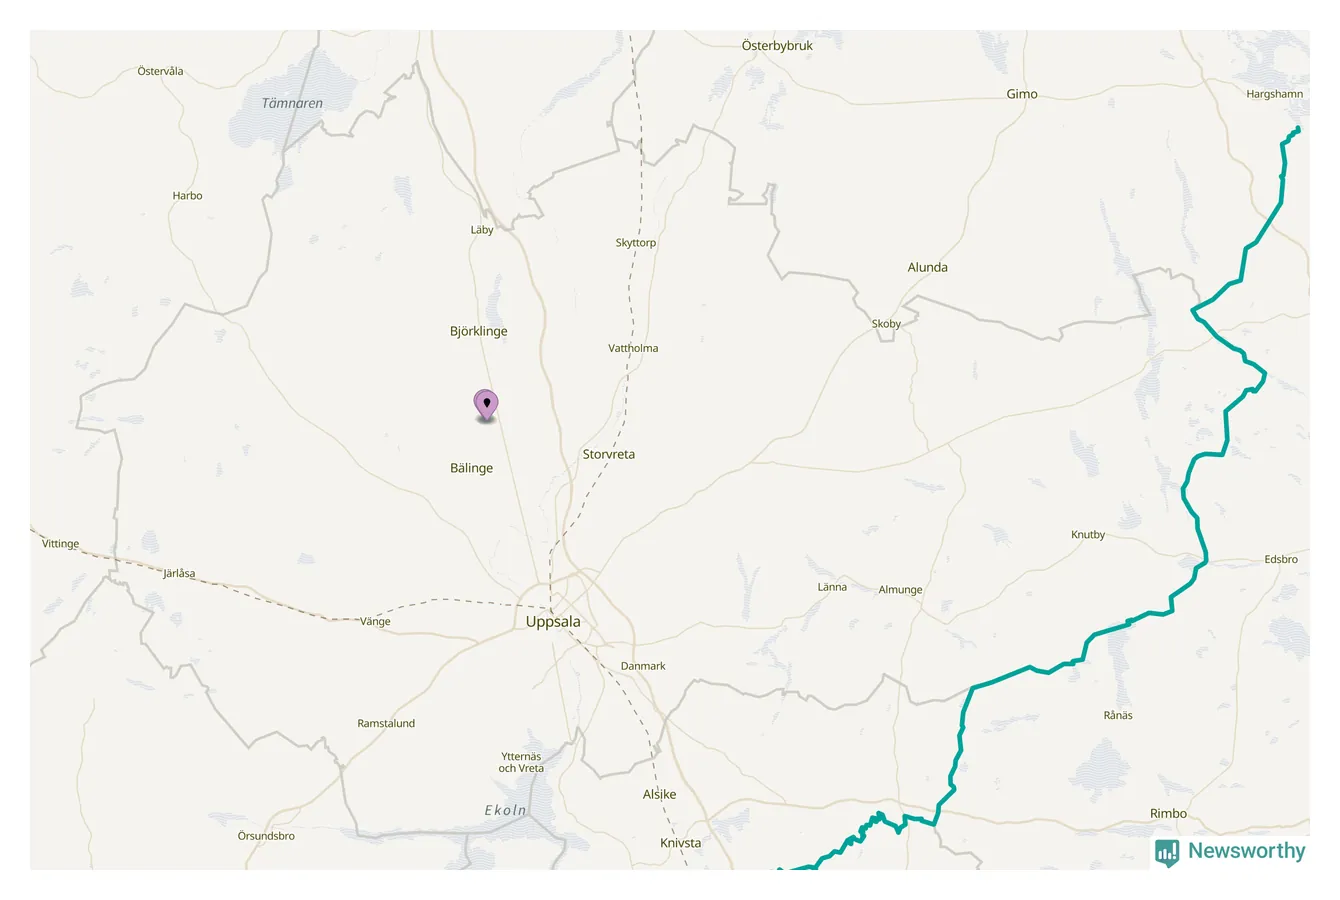
Task: Select the Östervåla town label
Action: pyautogui.click(x=160, y=72)
